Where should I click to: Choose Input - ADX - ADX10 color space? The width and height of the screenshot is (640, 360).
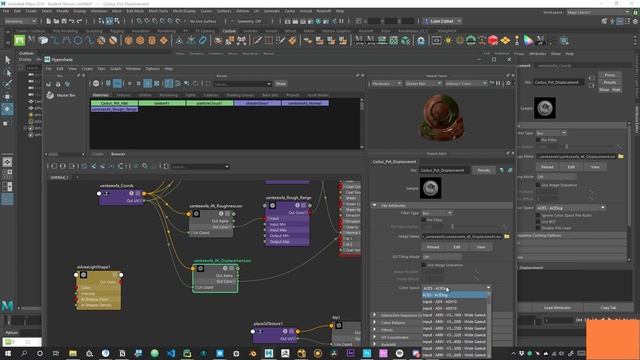click(455, 302)
